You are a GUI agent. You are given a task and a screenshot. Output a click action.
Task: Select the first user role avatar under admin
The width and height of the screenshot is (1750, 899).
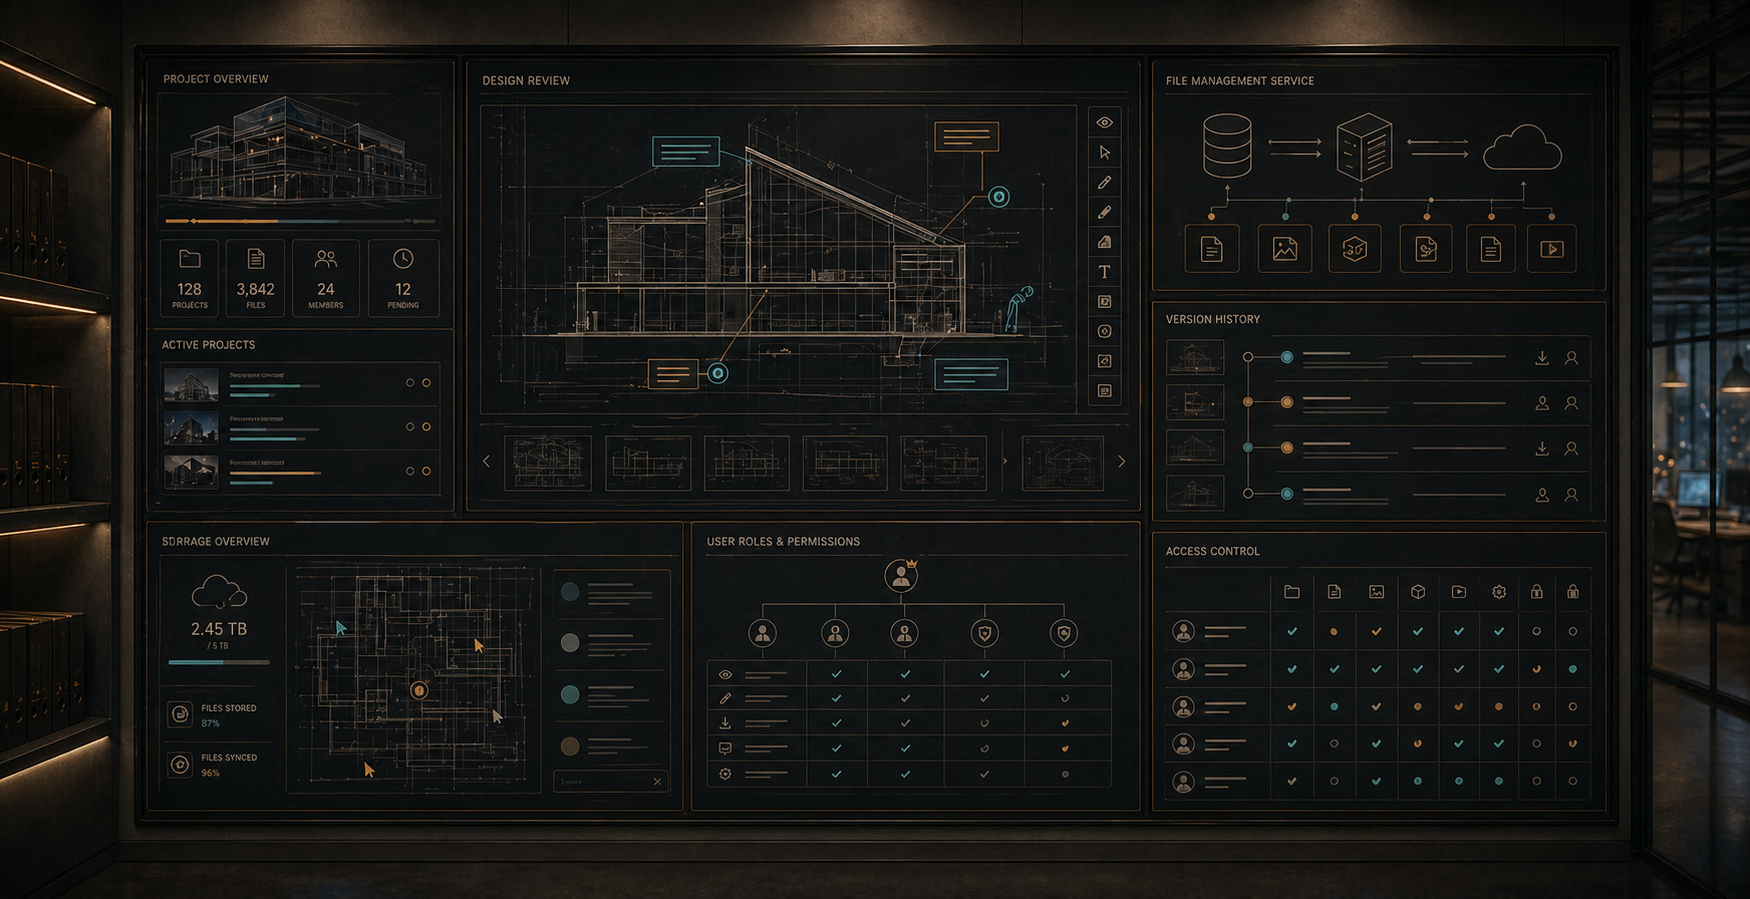[x=762, y=633]
